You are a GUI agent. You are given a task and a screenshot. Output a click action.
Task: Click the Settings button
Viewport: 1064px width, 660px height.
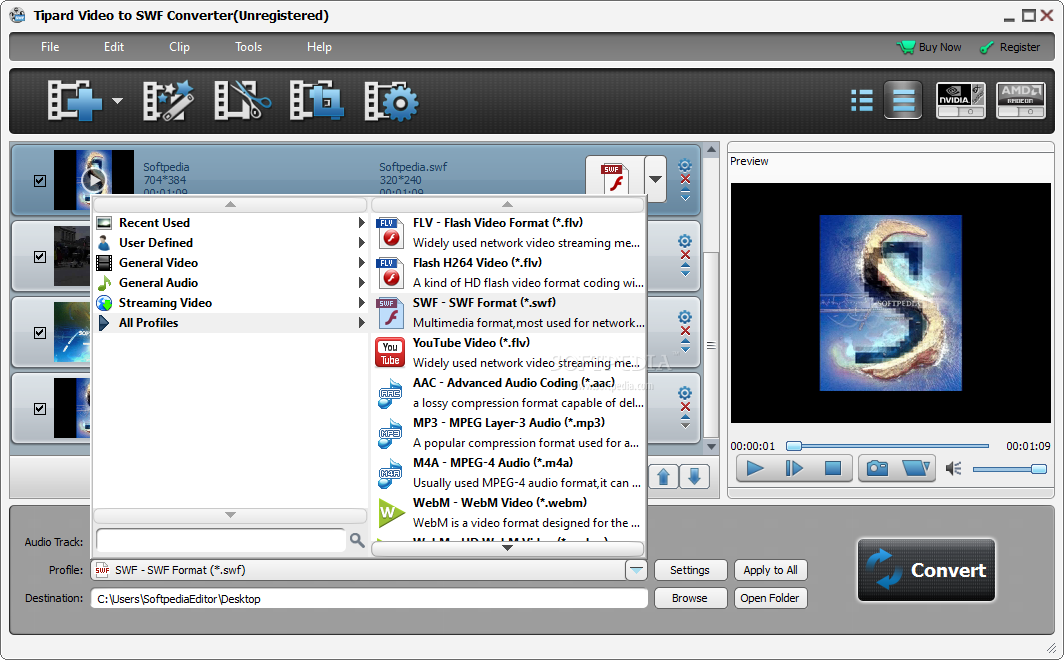(x=690, y=570)
